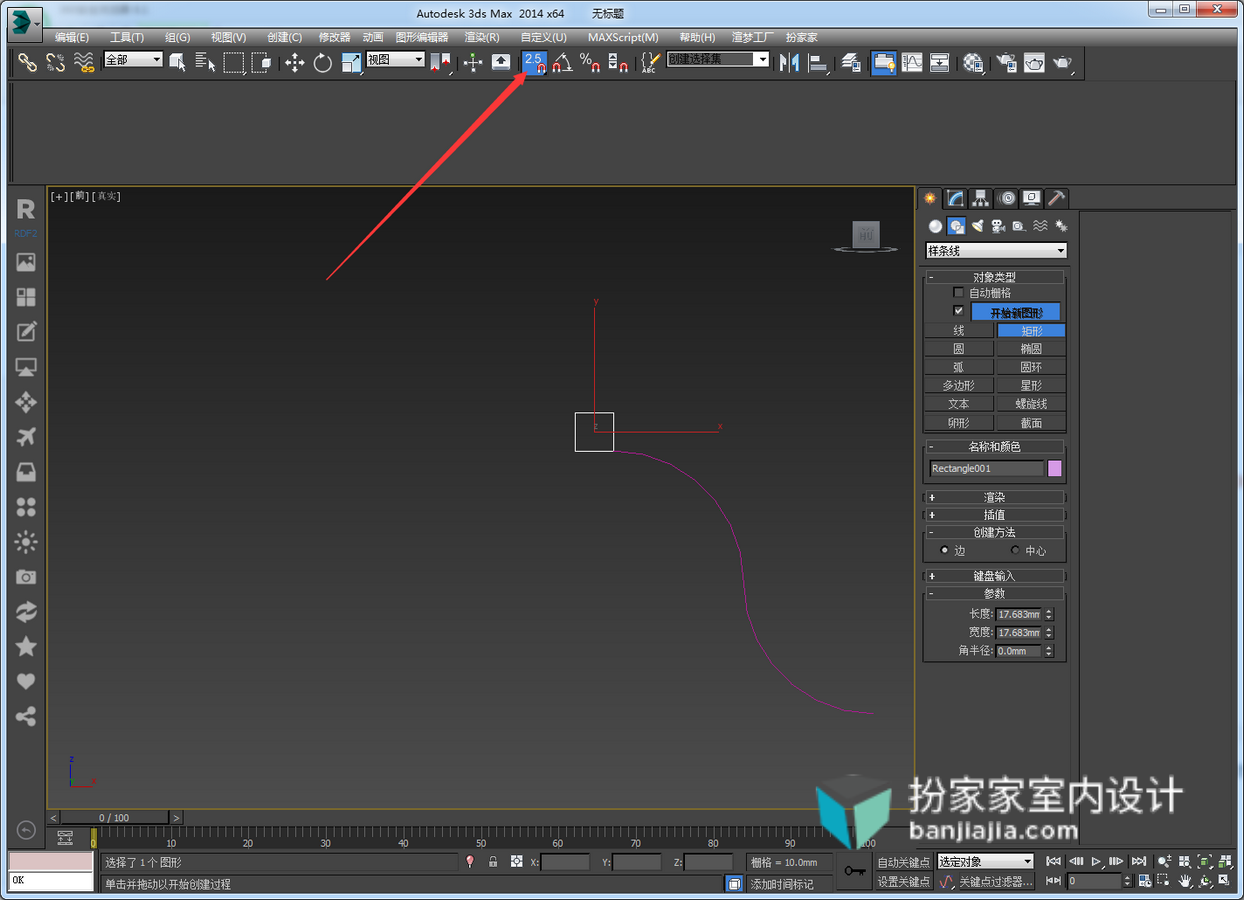Click the ViewCube in viewport
Image resolution: width=1244 pixels, height=900 pixels.
point(866,236)
